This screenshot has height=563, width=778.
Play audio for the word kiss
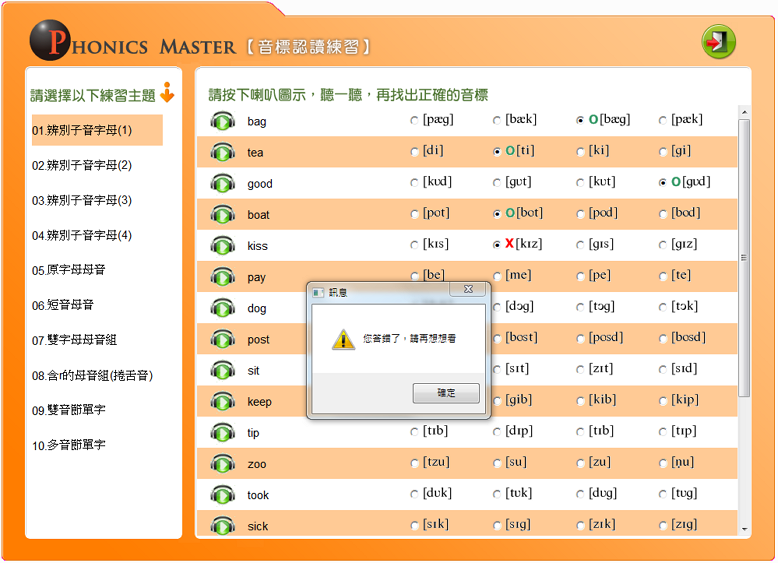tap(222, 246)
